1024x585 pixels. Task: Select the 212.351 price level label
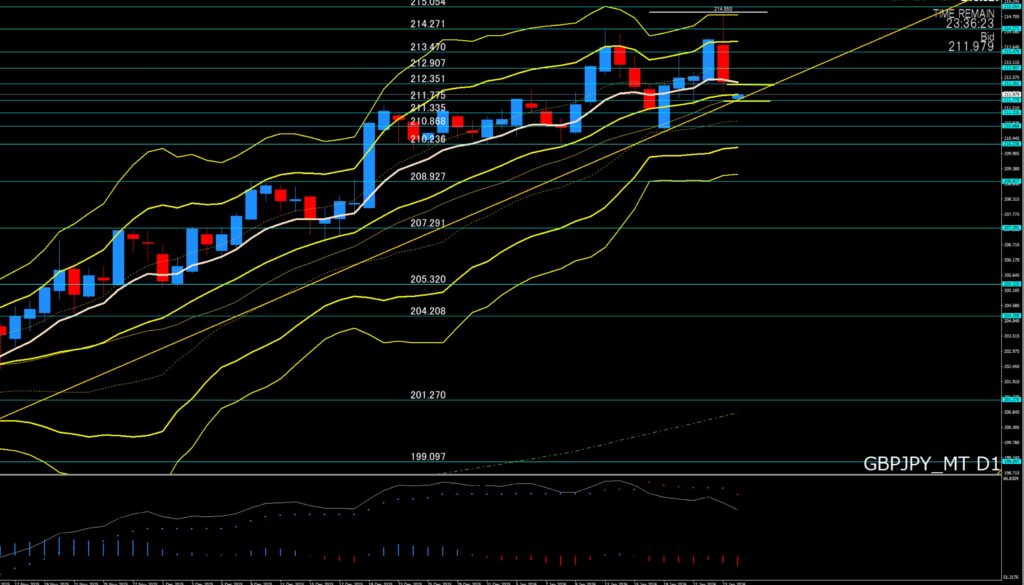coord(428,79)
